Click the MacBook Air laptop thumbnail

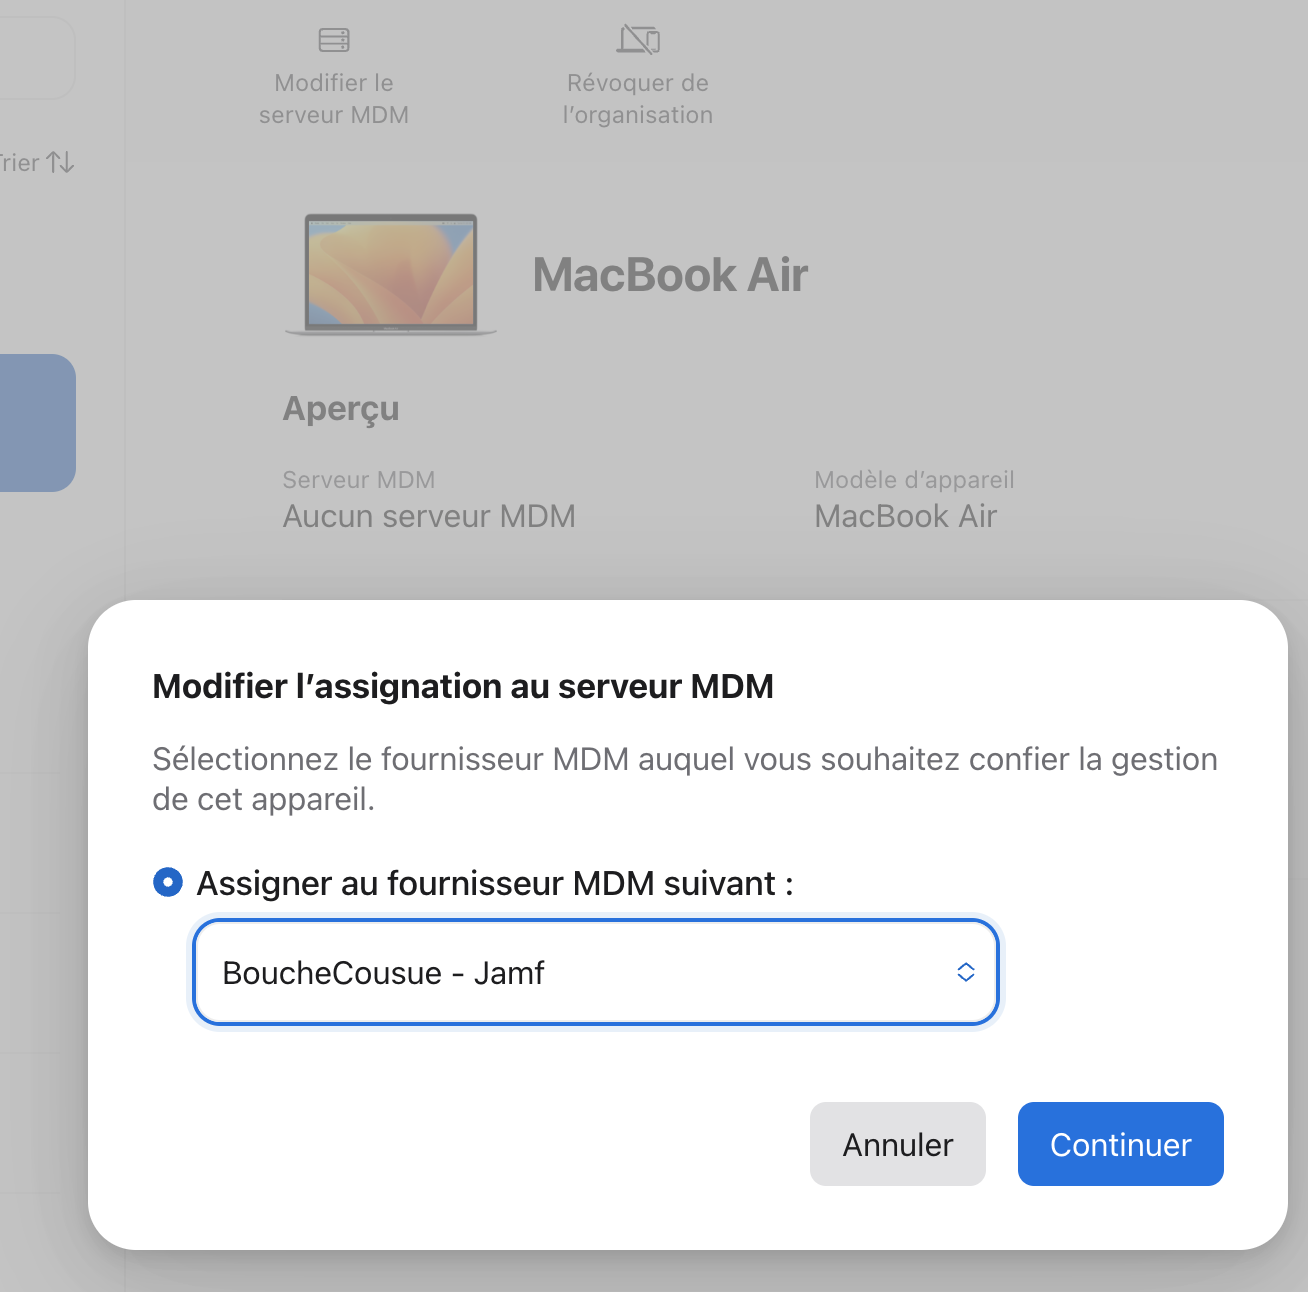[x=391, y=274]
